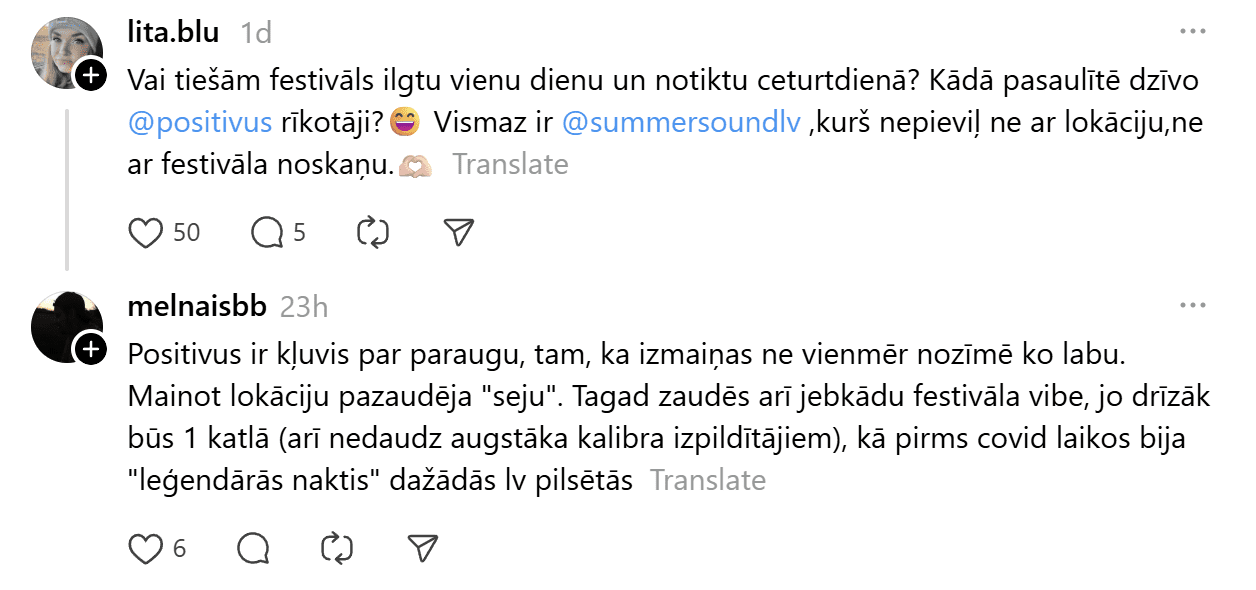Repost lita.blu's post
The height and width of the screenshot is (590, 1256).
(x=372, y=233)
